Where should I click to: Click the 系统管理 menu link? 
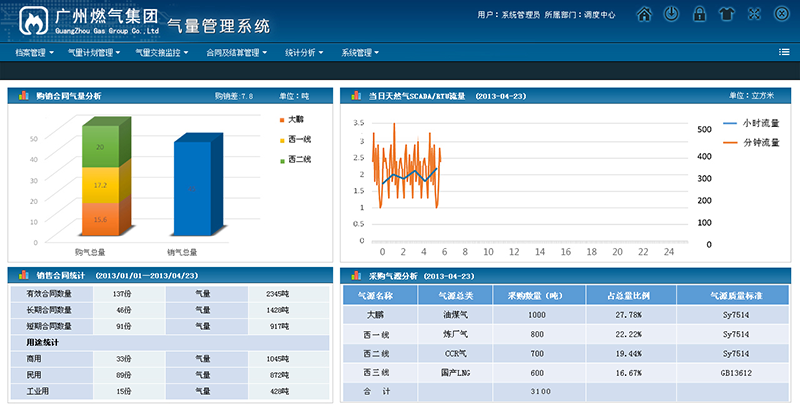360,52
